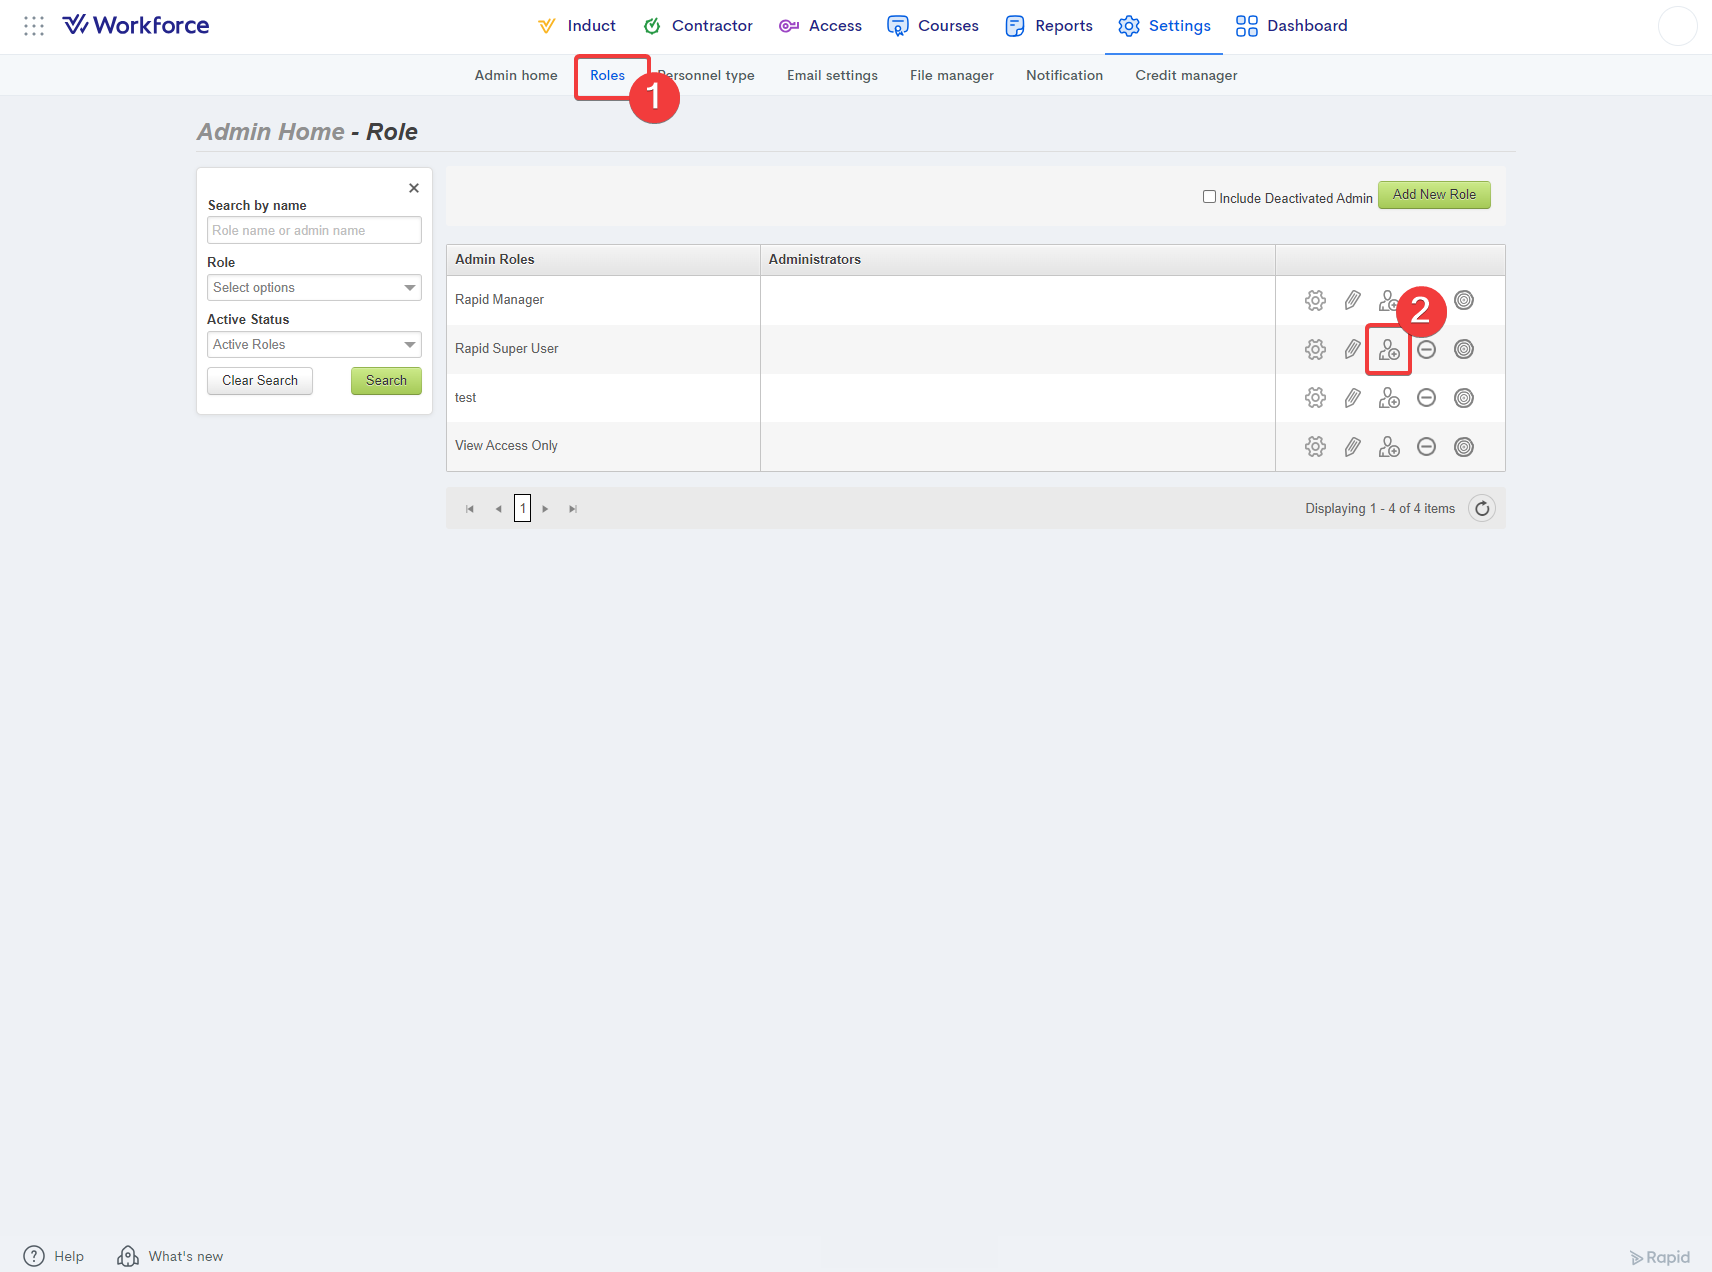Open the Reports menu

click(1049, 26)
